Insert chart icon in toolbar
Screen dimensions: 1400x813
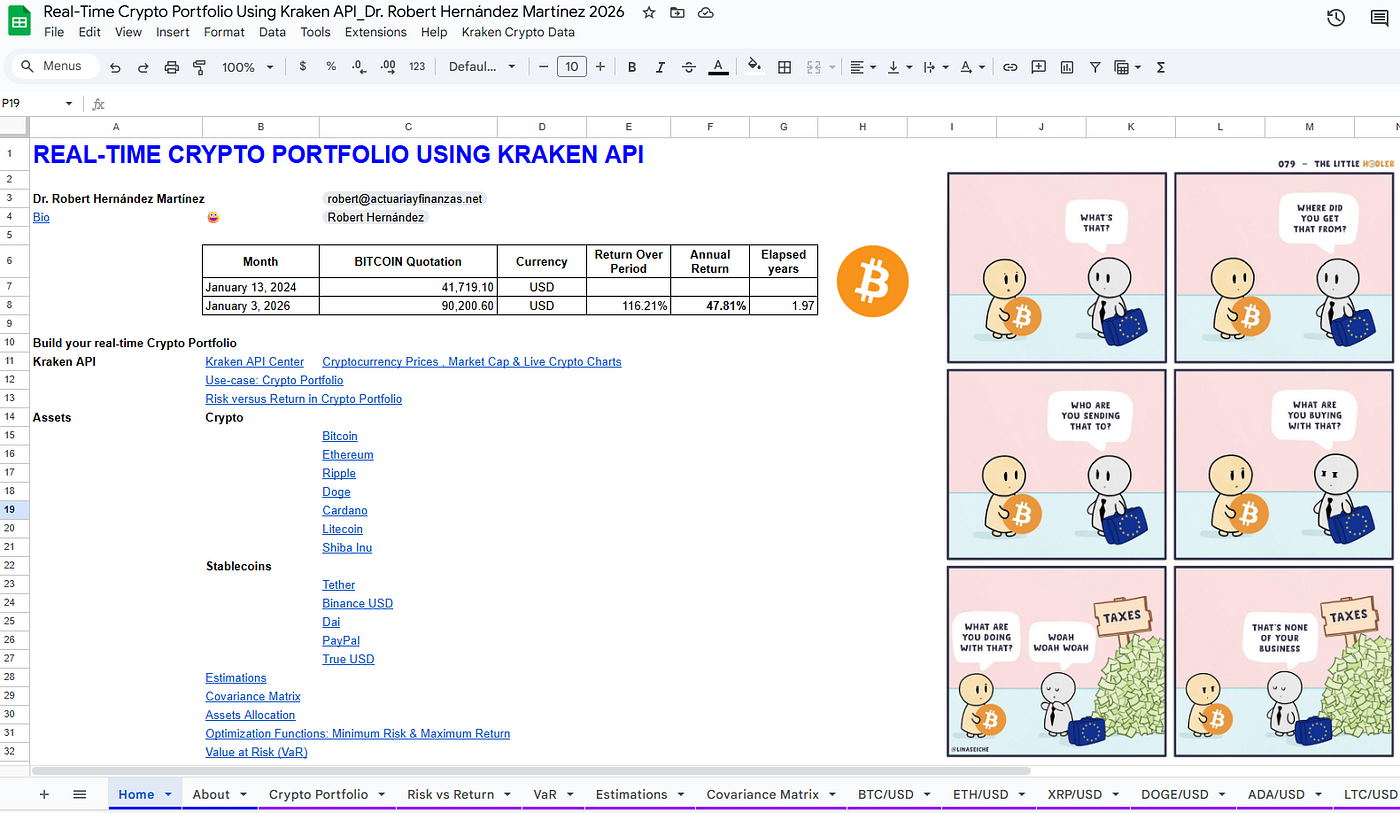1067,67
